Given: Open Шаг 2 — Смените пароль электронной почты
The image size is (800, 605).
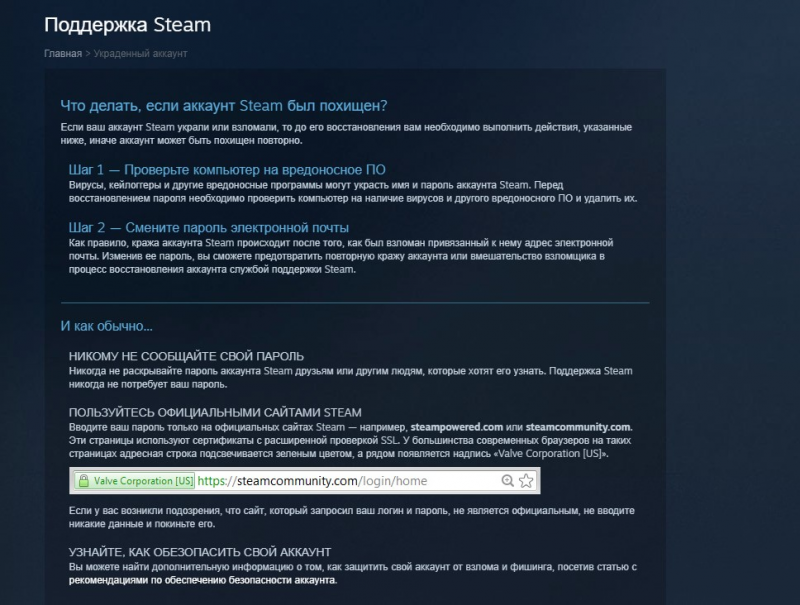Looking at the screenshot, I should (209, 228).
